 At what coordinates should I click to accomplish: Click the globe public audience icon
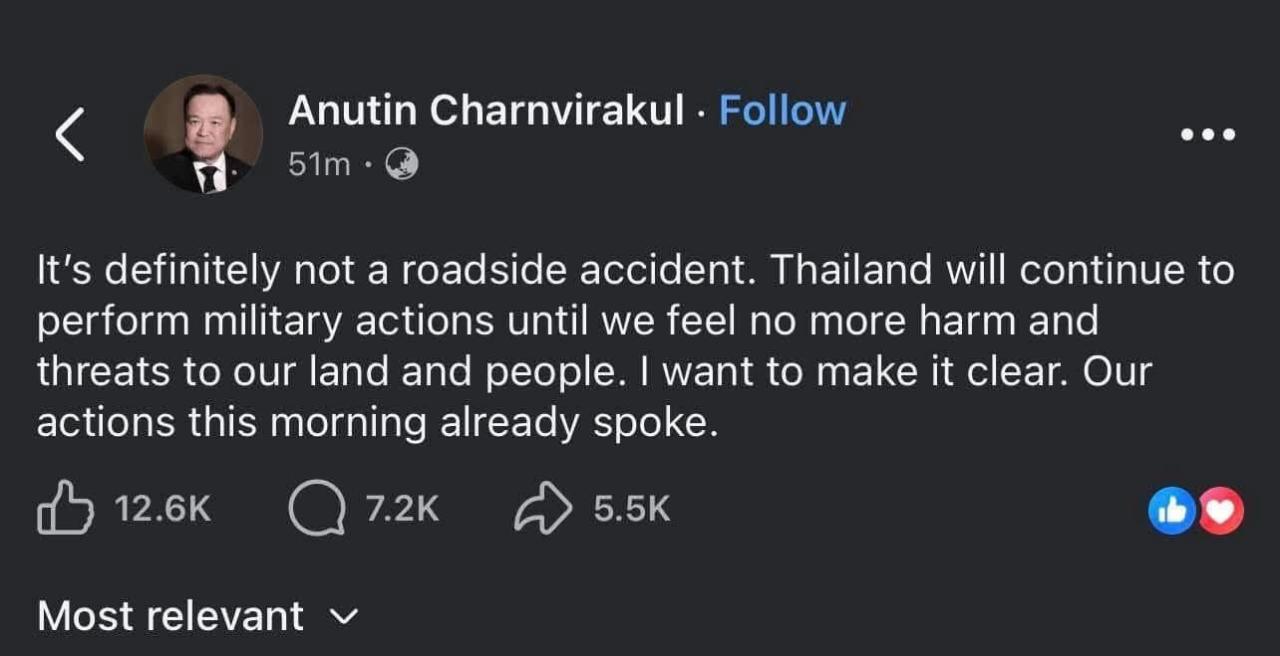click(401, 163)
